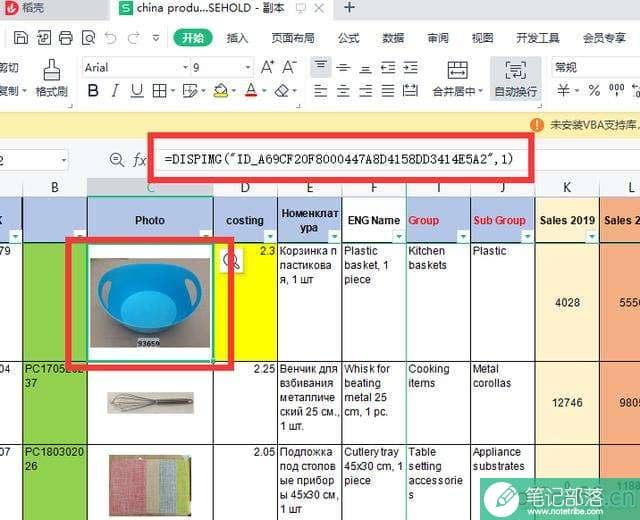Apply currency yen format
The height and width of the screenshot is (520, 640).
pos(564,90)
